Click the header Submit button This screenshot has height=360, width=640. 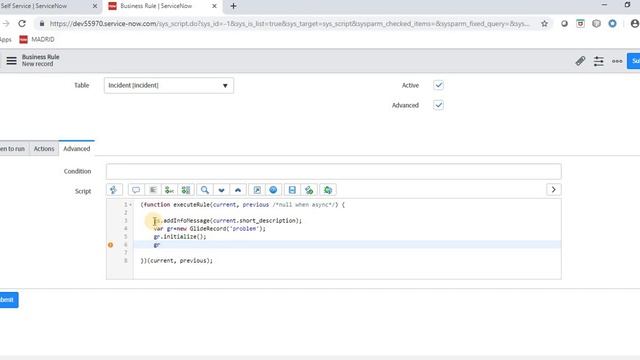click(x=634, y=61)
